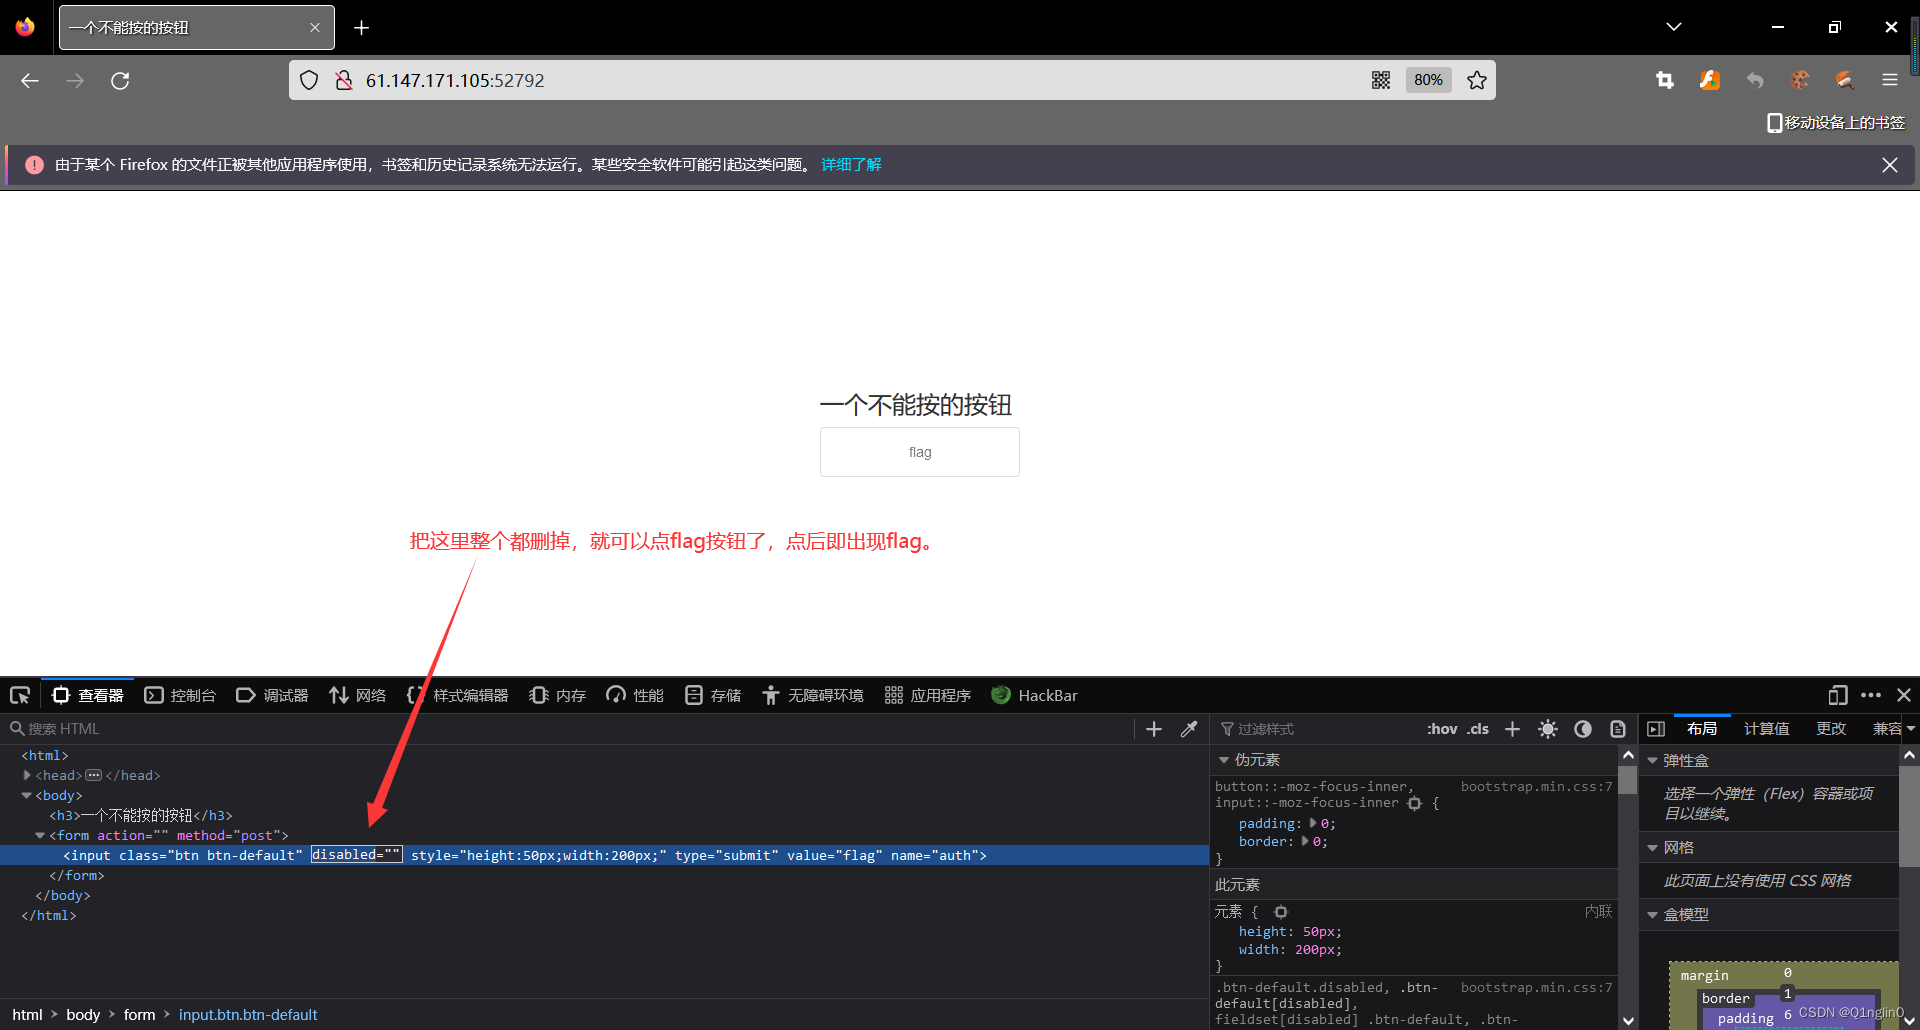Image resolution: width=1920 pixels, height=1030 pixels.
Task: Open the Firefox hamburger menu
Action: pos(1890,81)
